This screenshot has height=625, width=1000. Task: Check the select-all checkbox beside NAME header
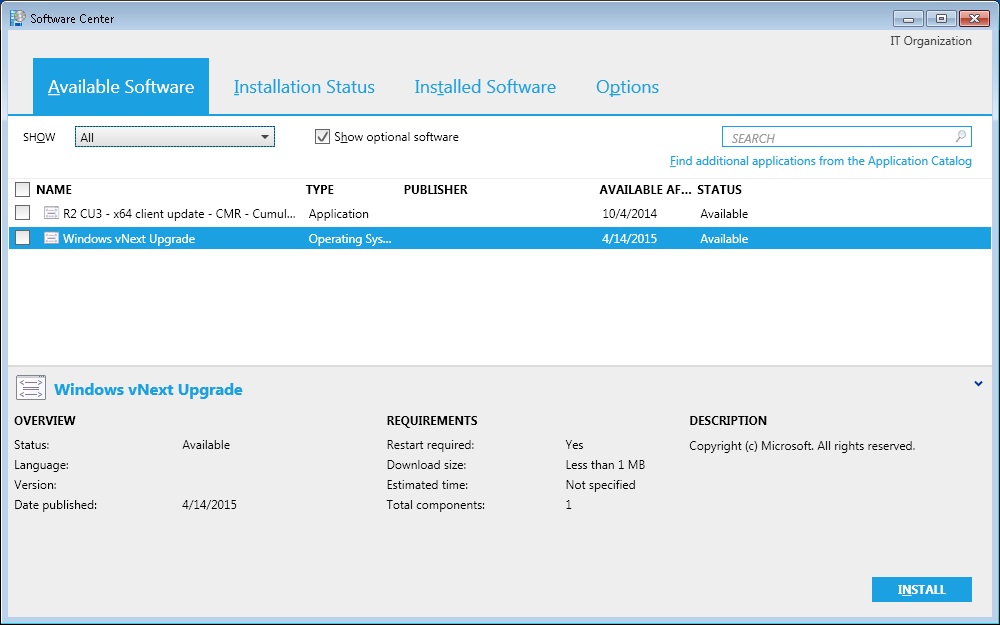pos(22,189)
